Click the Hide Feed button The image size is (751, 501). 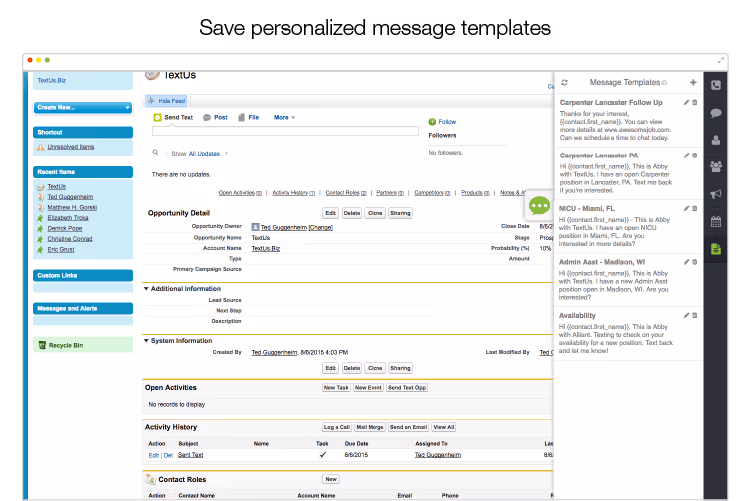coord(167,101)
